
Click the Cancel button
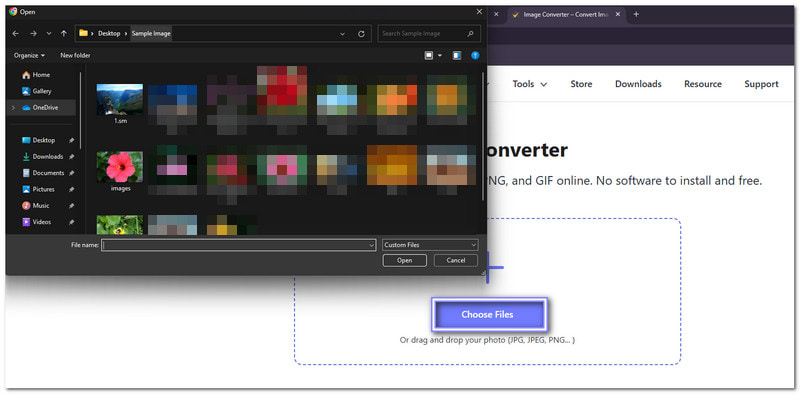tap(456, 260)
